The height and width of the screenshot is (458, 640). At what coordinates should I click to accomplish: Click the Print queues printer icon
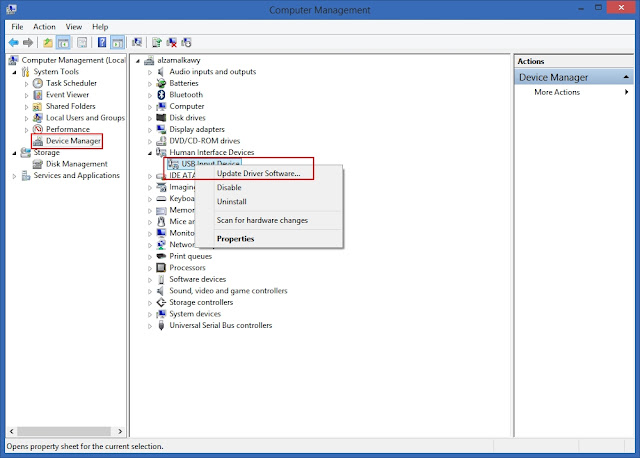point(161,256)
